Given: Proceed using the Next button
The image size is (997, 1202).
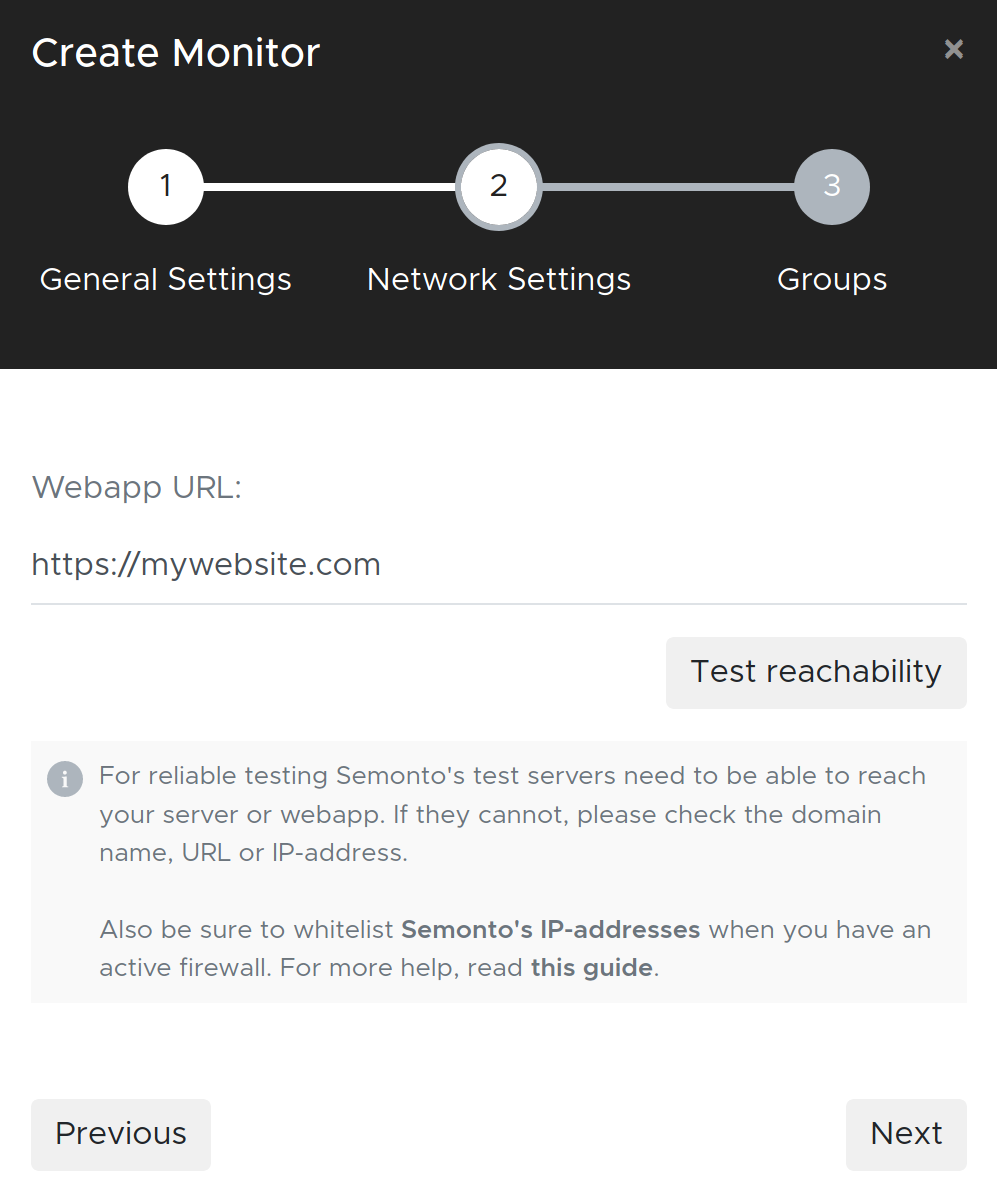Looking at the screenshot, I should [x=906, y=1134].
